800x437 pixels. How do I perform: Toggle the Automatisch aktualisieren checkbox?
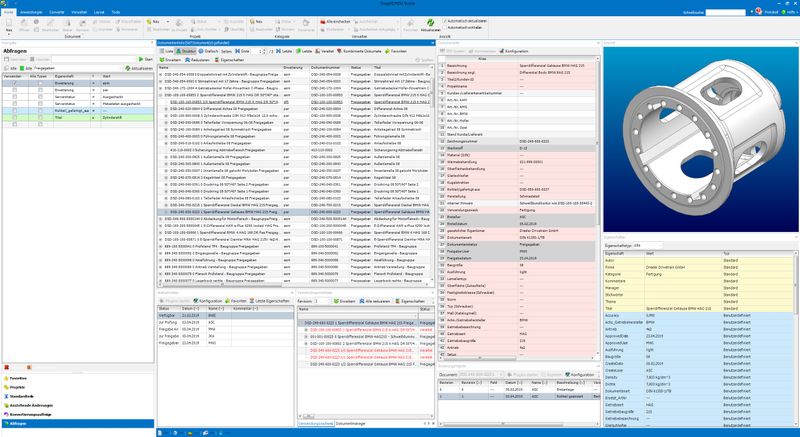[x=445, y=21]
